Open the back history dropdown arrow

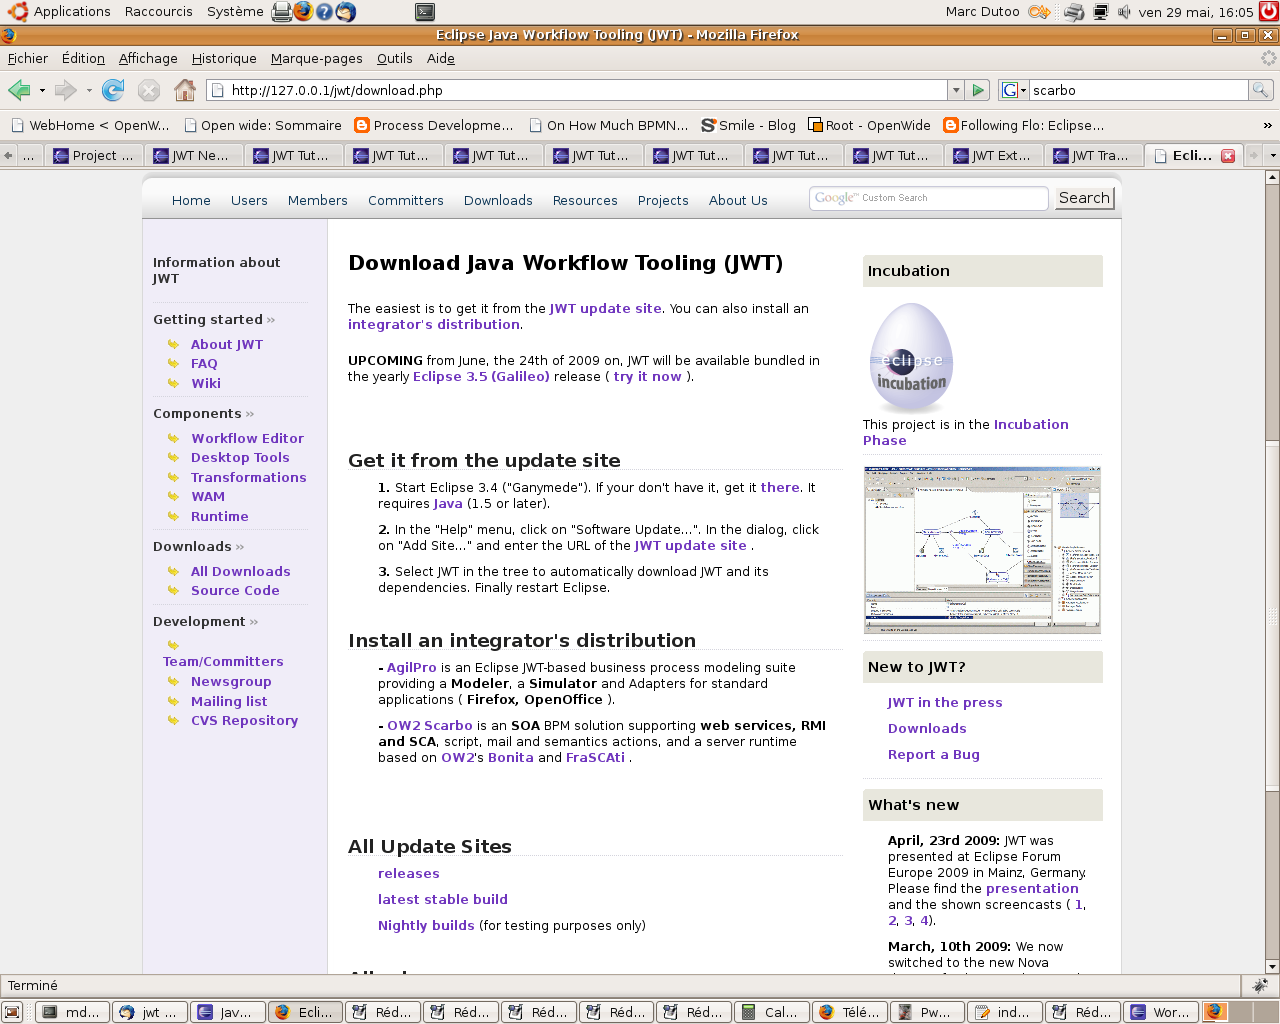[42, 90]
